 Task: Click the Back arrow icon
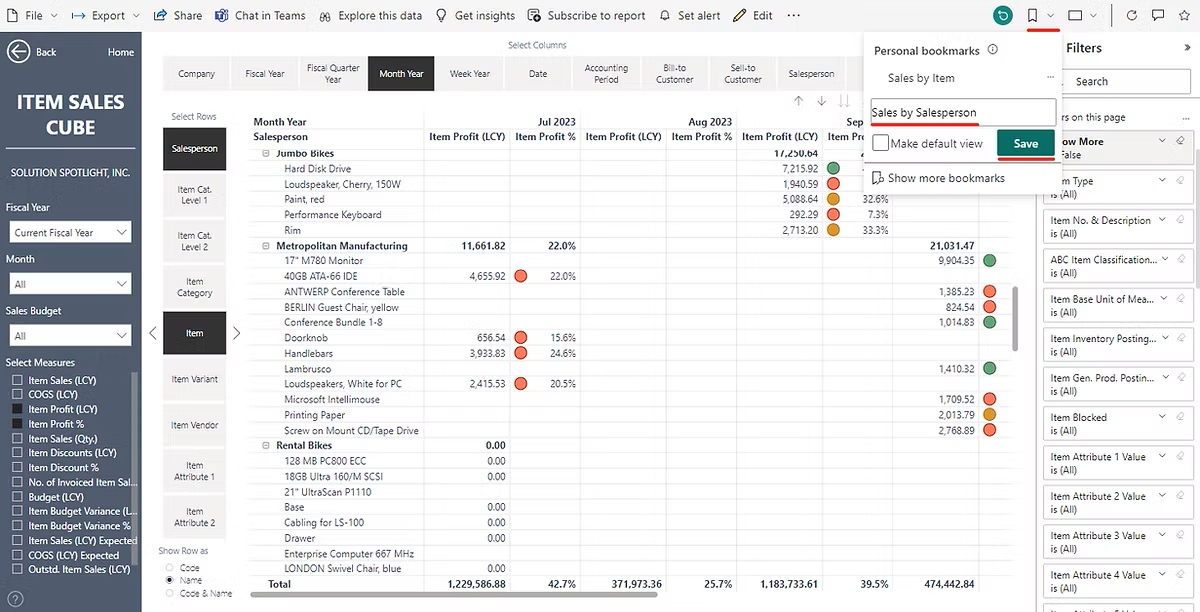tap(18, 52)
